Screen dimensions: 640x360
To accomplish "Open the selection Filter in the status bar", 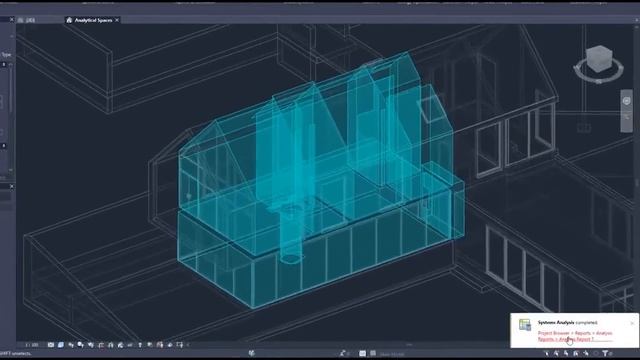I will (x=605, y=353).
